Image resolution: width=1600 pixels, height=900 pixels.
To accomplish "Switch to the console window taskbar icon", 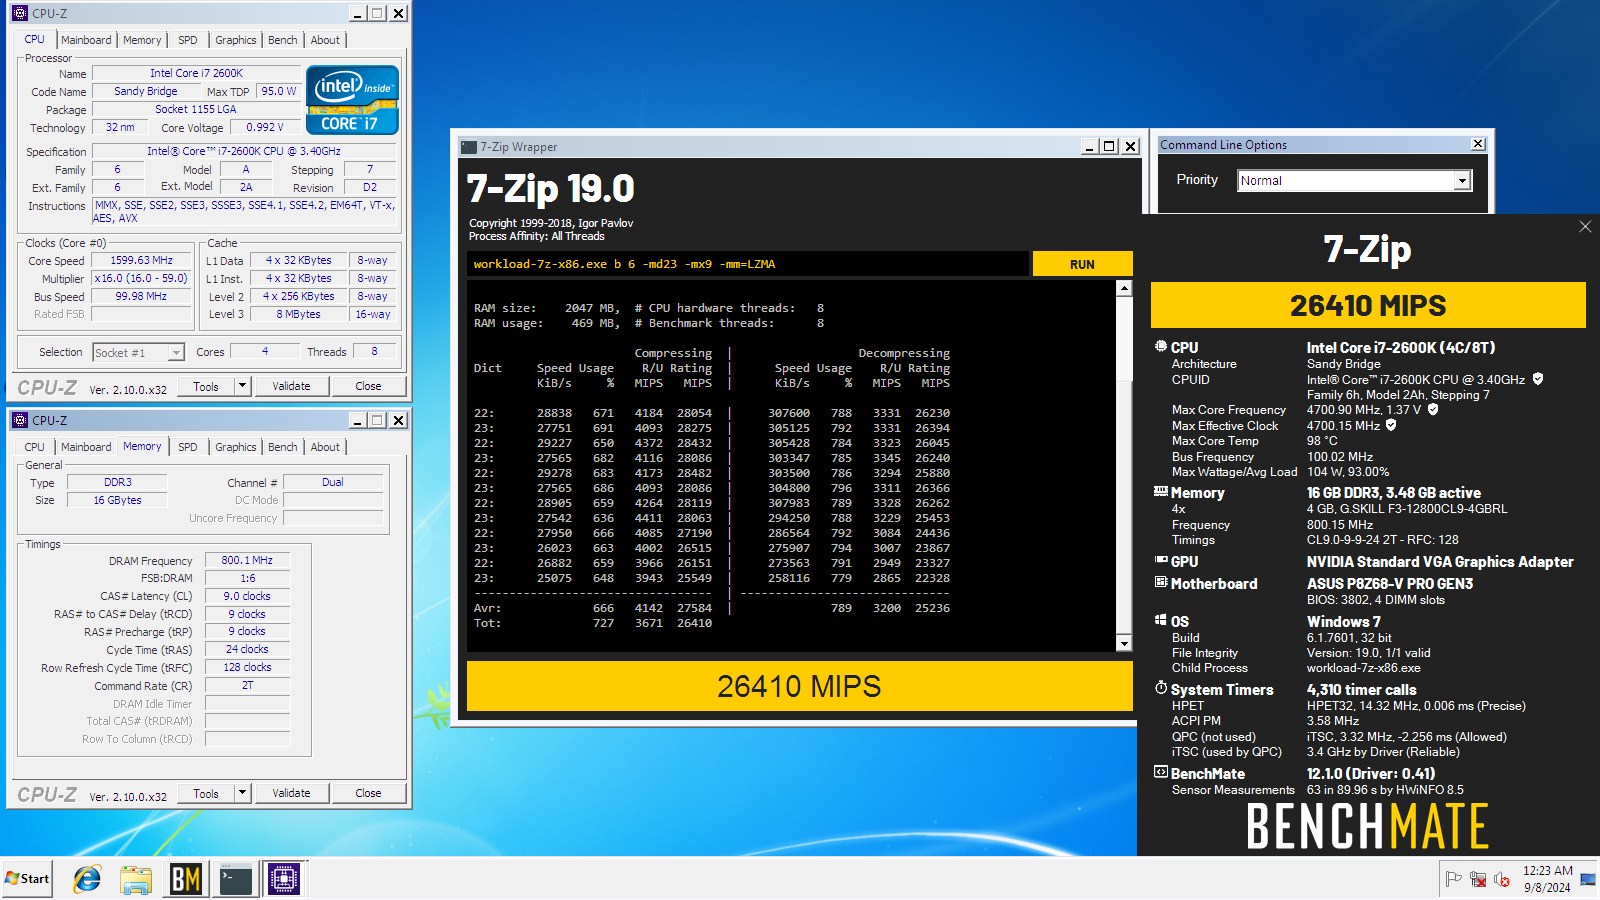I will click(236, 879).
